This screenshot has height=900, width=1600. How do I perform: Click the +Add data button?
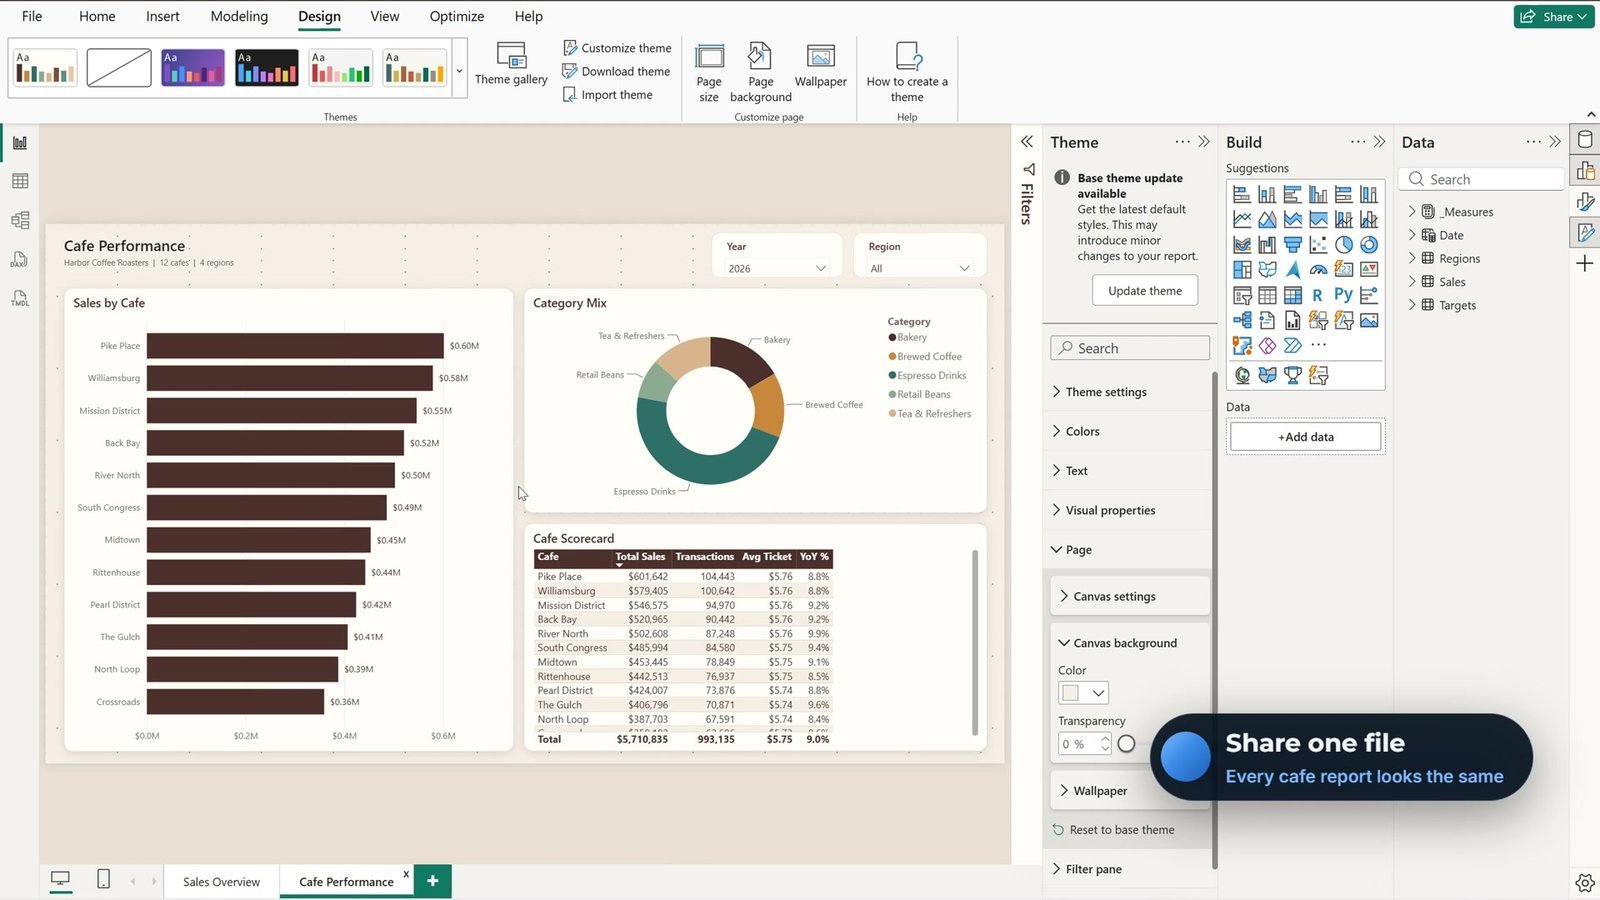pyautogui.click(x=1305, y=437)
